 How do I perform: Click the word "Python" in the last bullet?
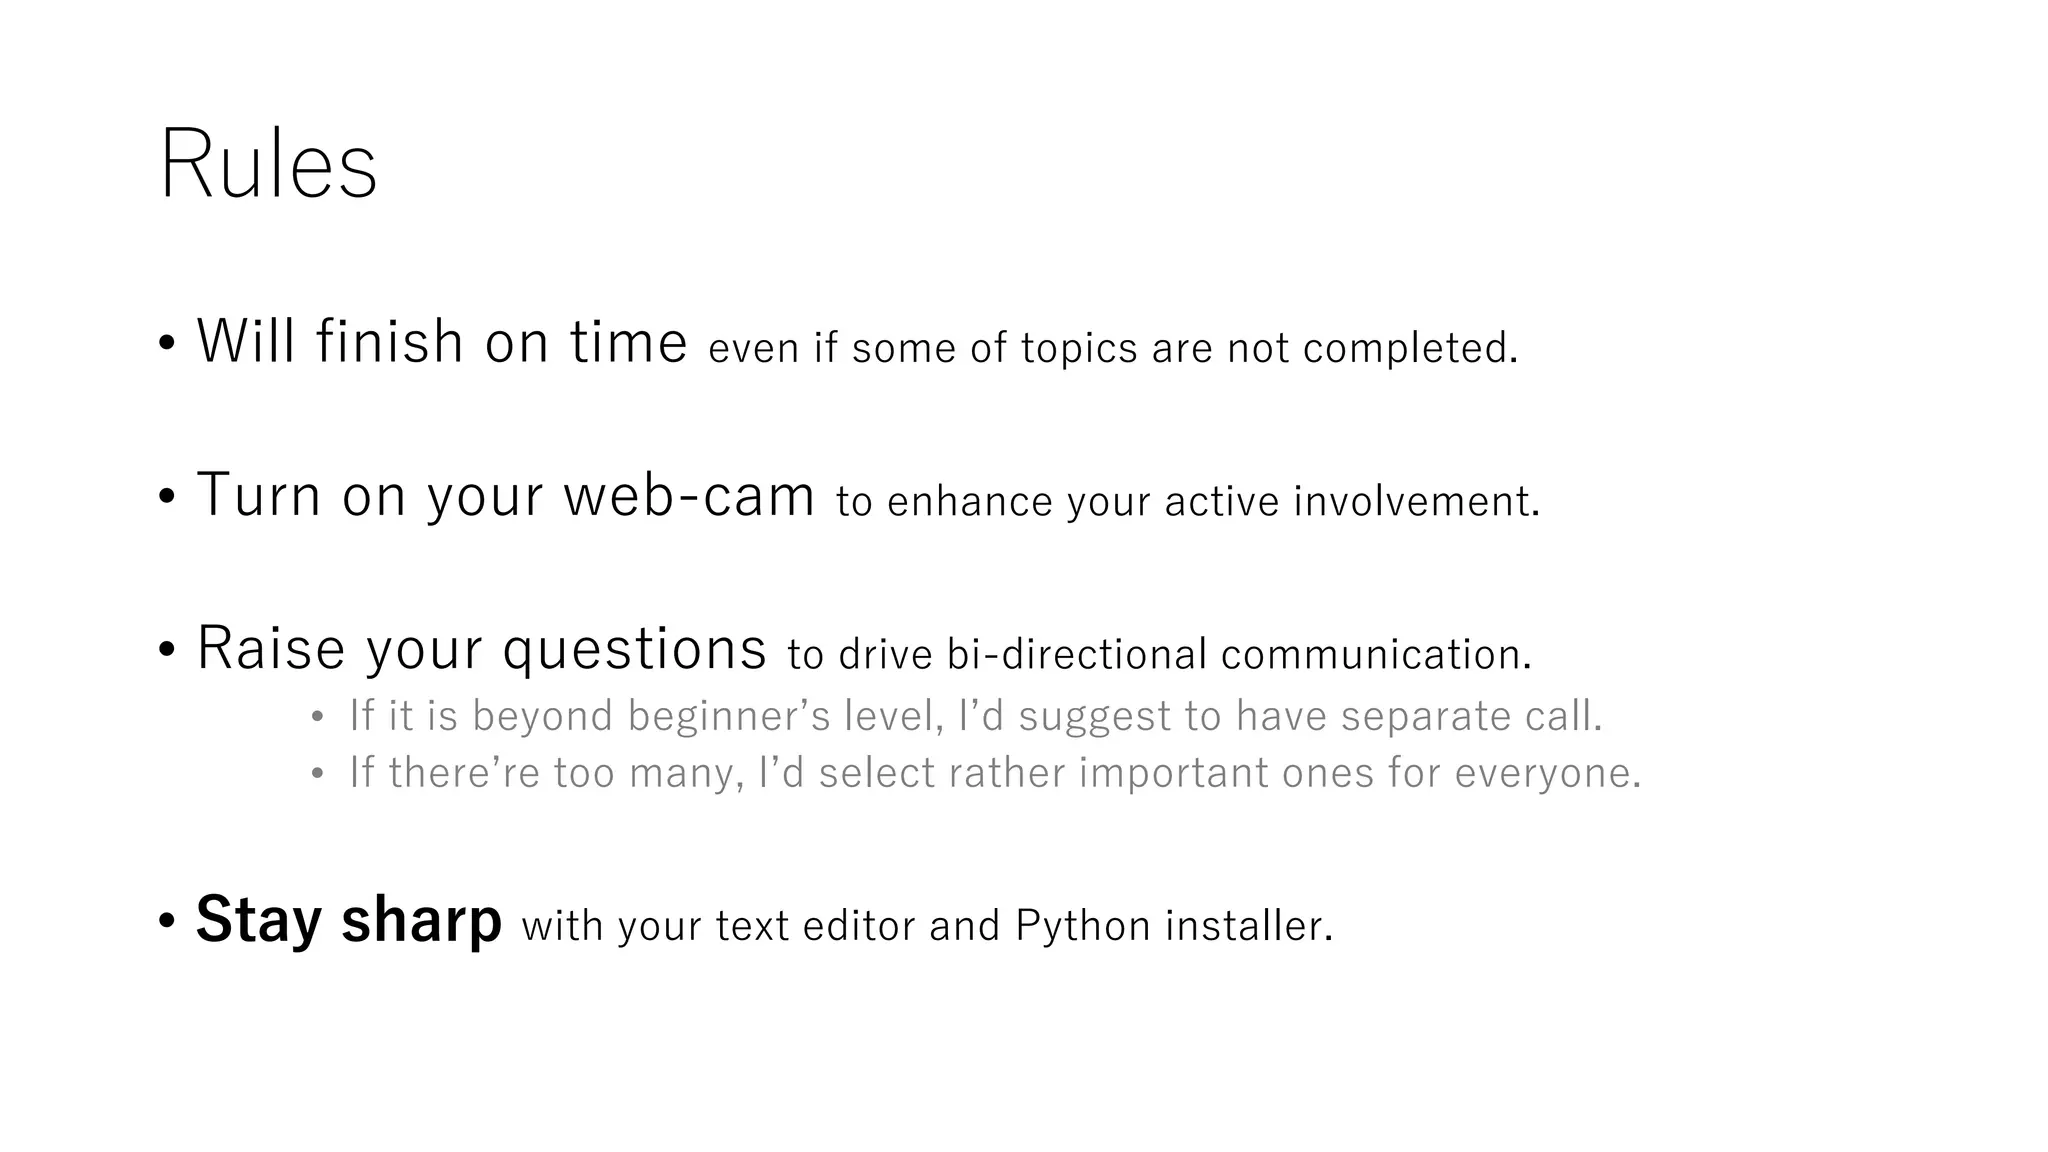pos(1082,925)
